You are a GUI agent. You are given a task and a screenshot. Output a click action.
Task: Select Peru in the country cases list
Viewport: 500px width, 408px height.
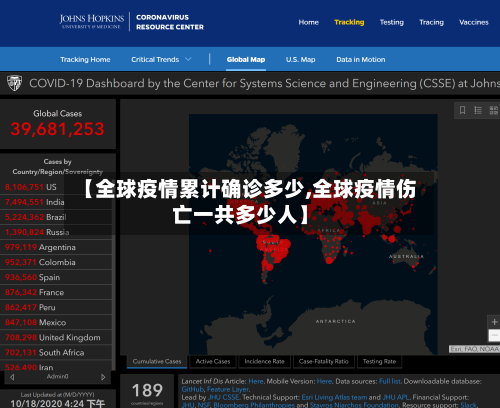[56, 307]
